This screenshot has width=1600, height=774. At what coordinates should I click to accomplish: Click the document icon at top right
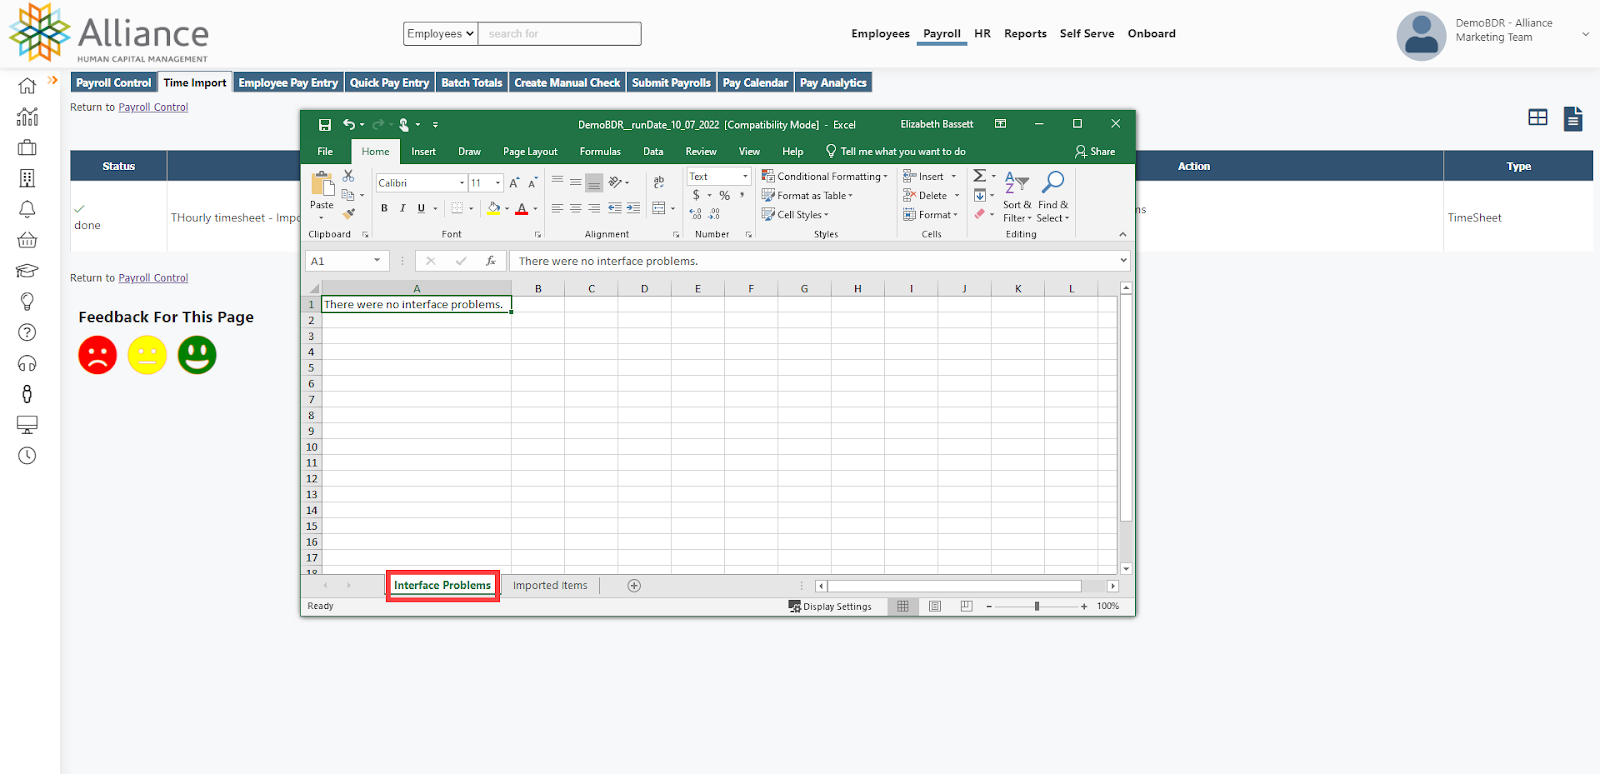(1573, 119)
